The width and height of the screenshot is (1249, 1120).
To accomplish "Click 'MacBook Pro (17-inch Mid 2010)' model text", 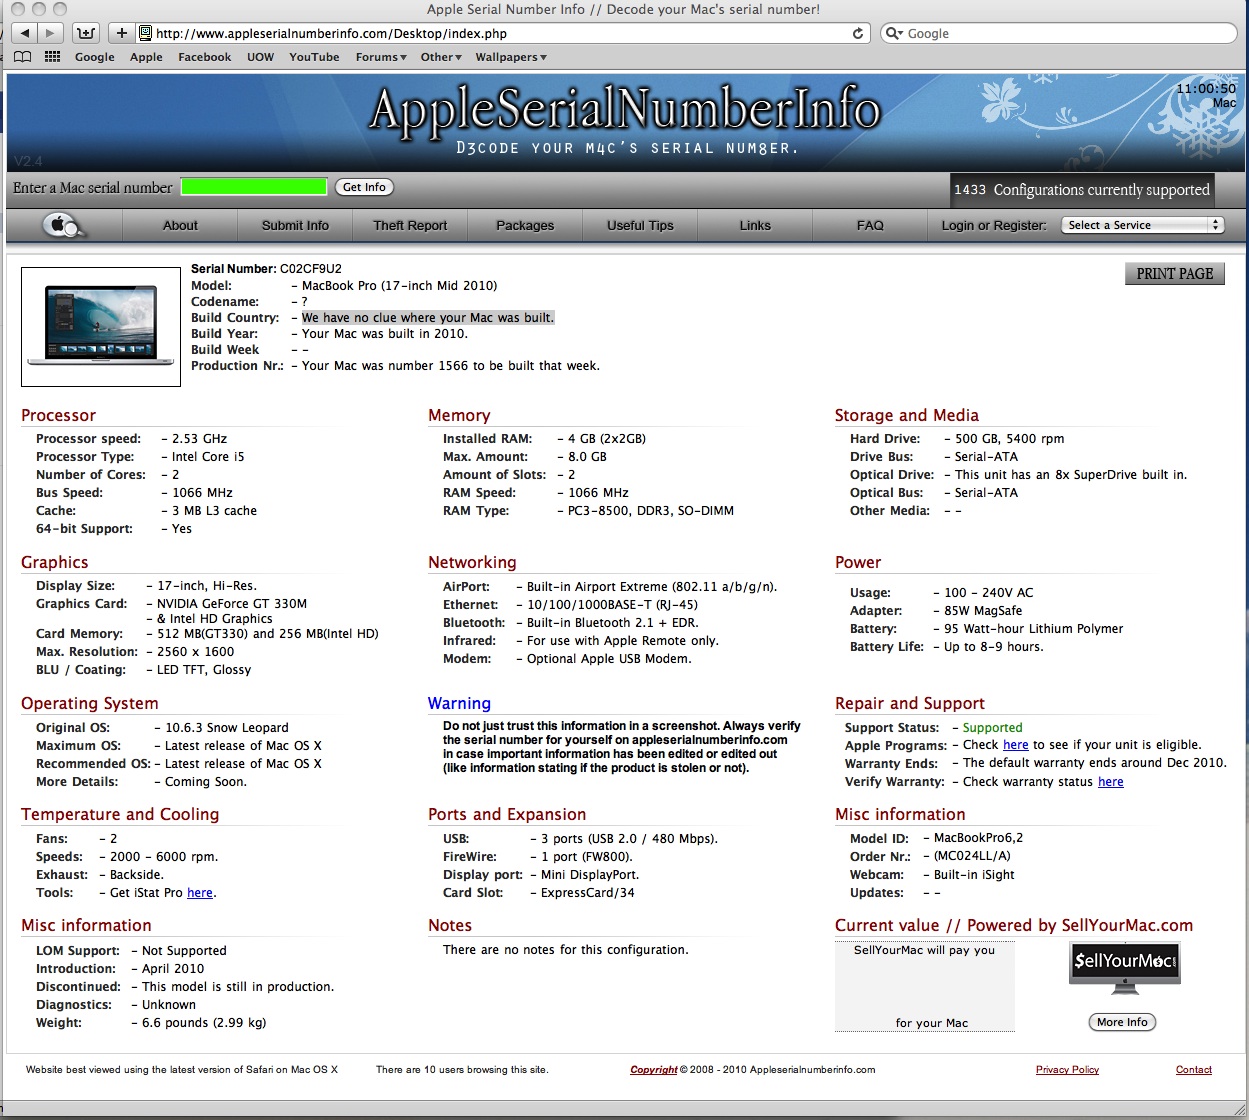I will click(399, 286).
